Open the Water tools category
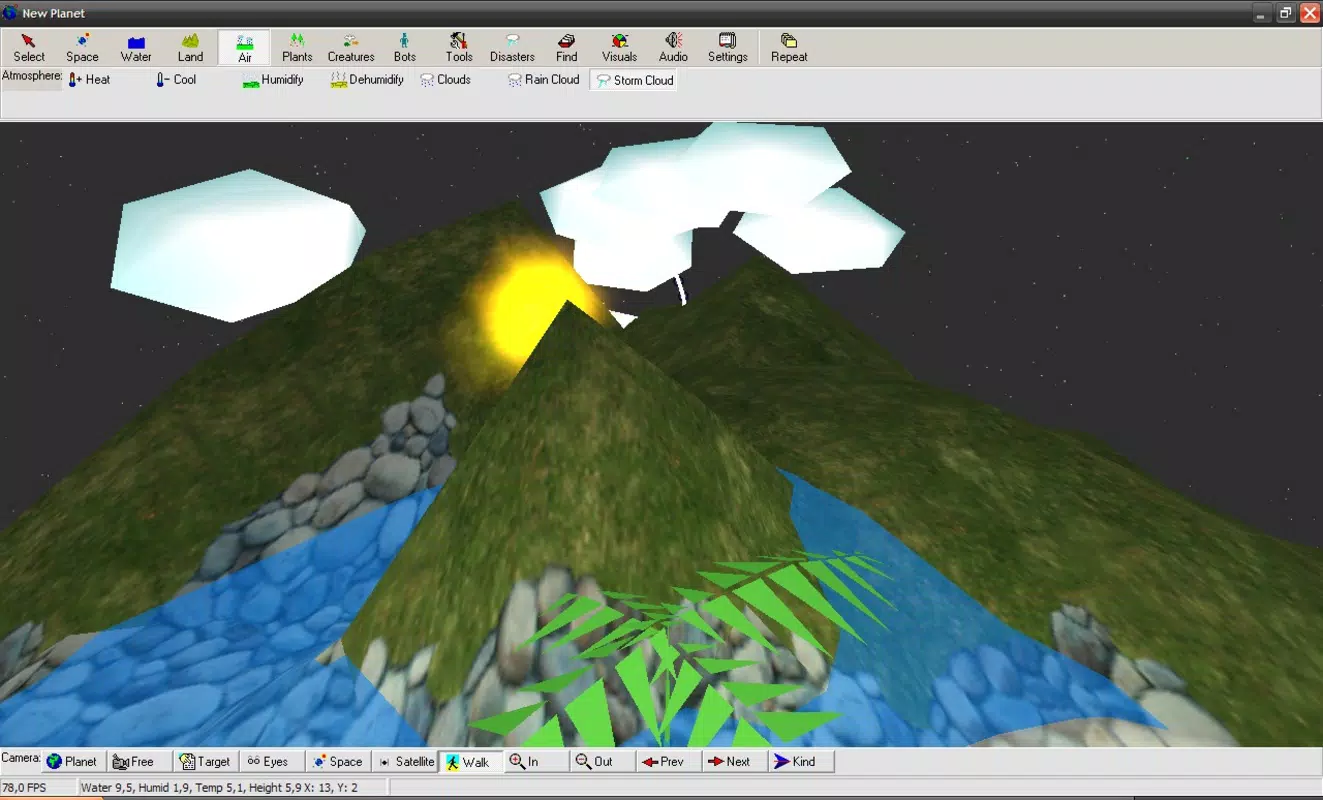 [x=136, y=48]
